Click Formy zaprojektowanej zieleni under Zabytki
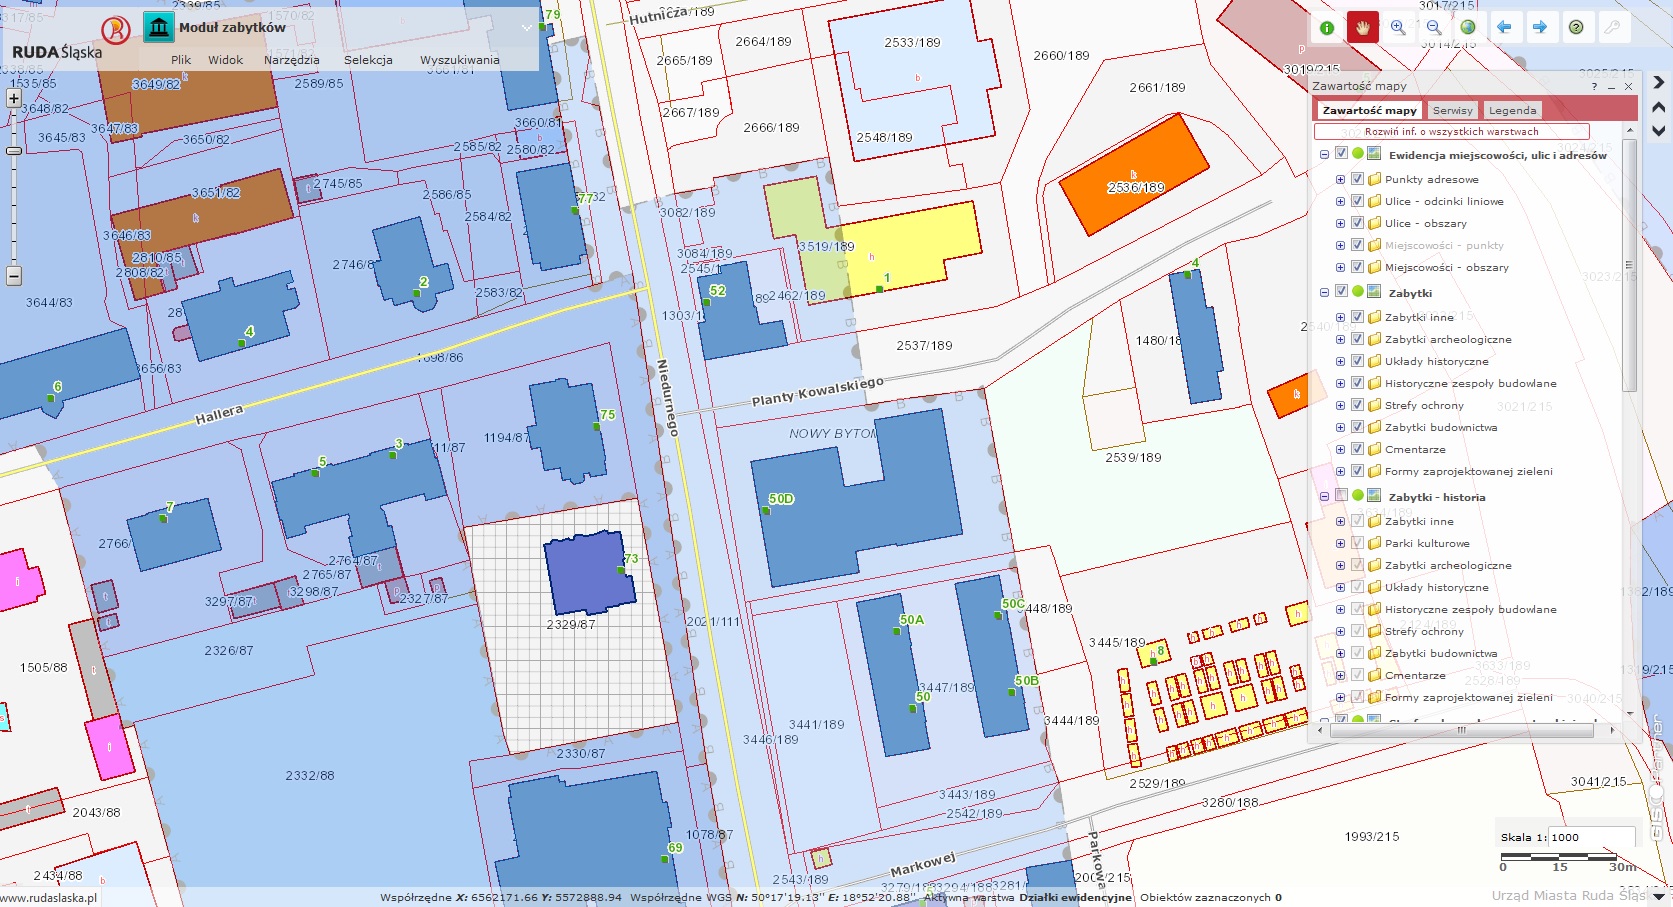Image resolution: width=1673 pixels, height=907 pixels. click(1468, 471)
